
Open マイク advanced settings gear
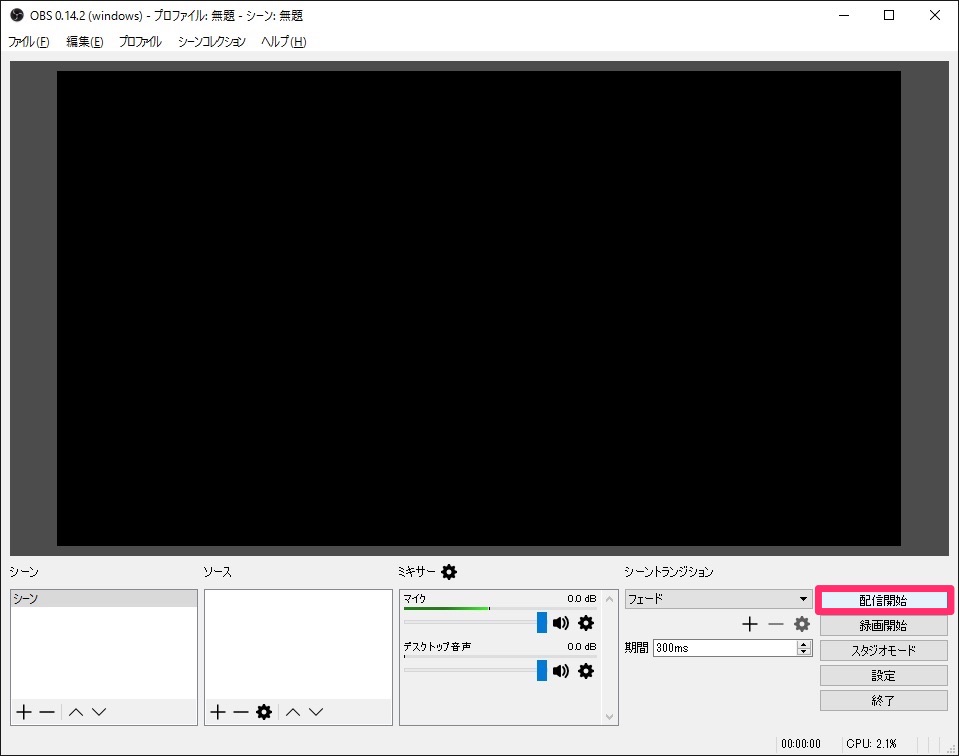point(585,622)
